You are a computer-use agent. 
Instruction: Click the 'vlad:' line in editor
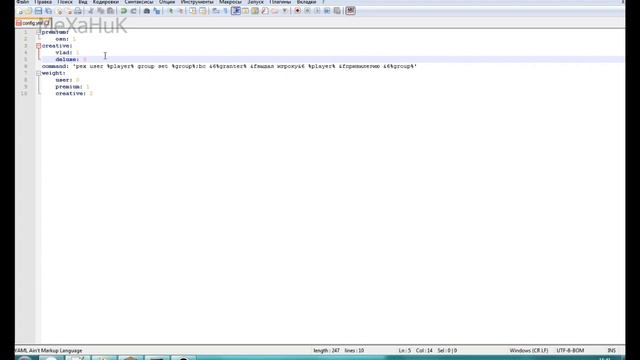point(67,52)
